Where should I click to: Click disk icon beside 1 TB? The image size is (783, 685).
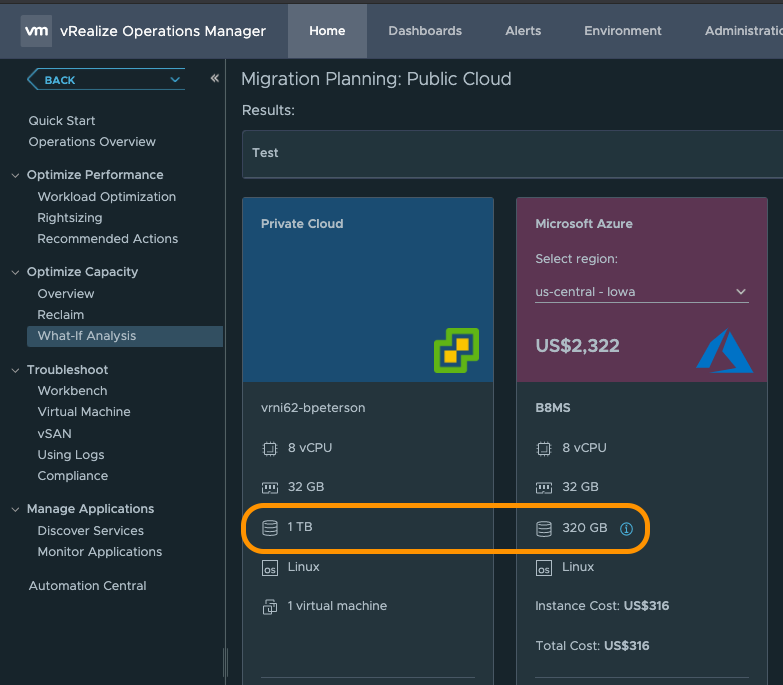[270, 528]
